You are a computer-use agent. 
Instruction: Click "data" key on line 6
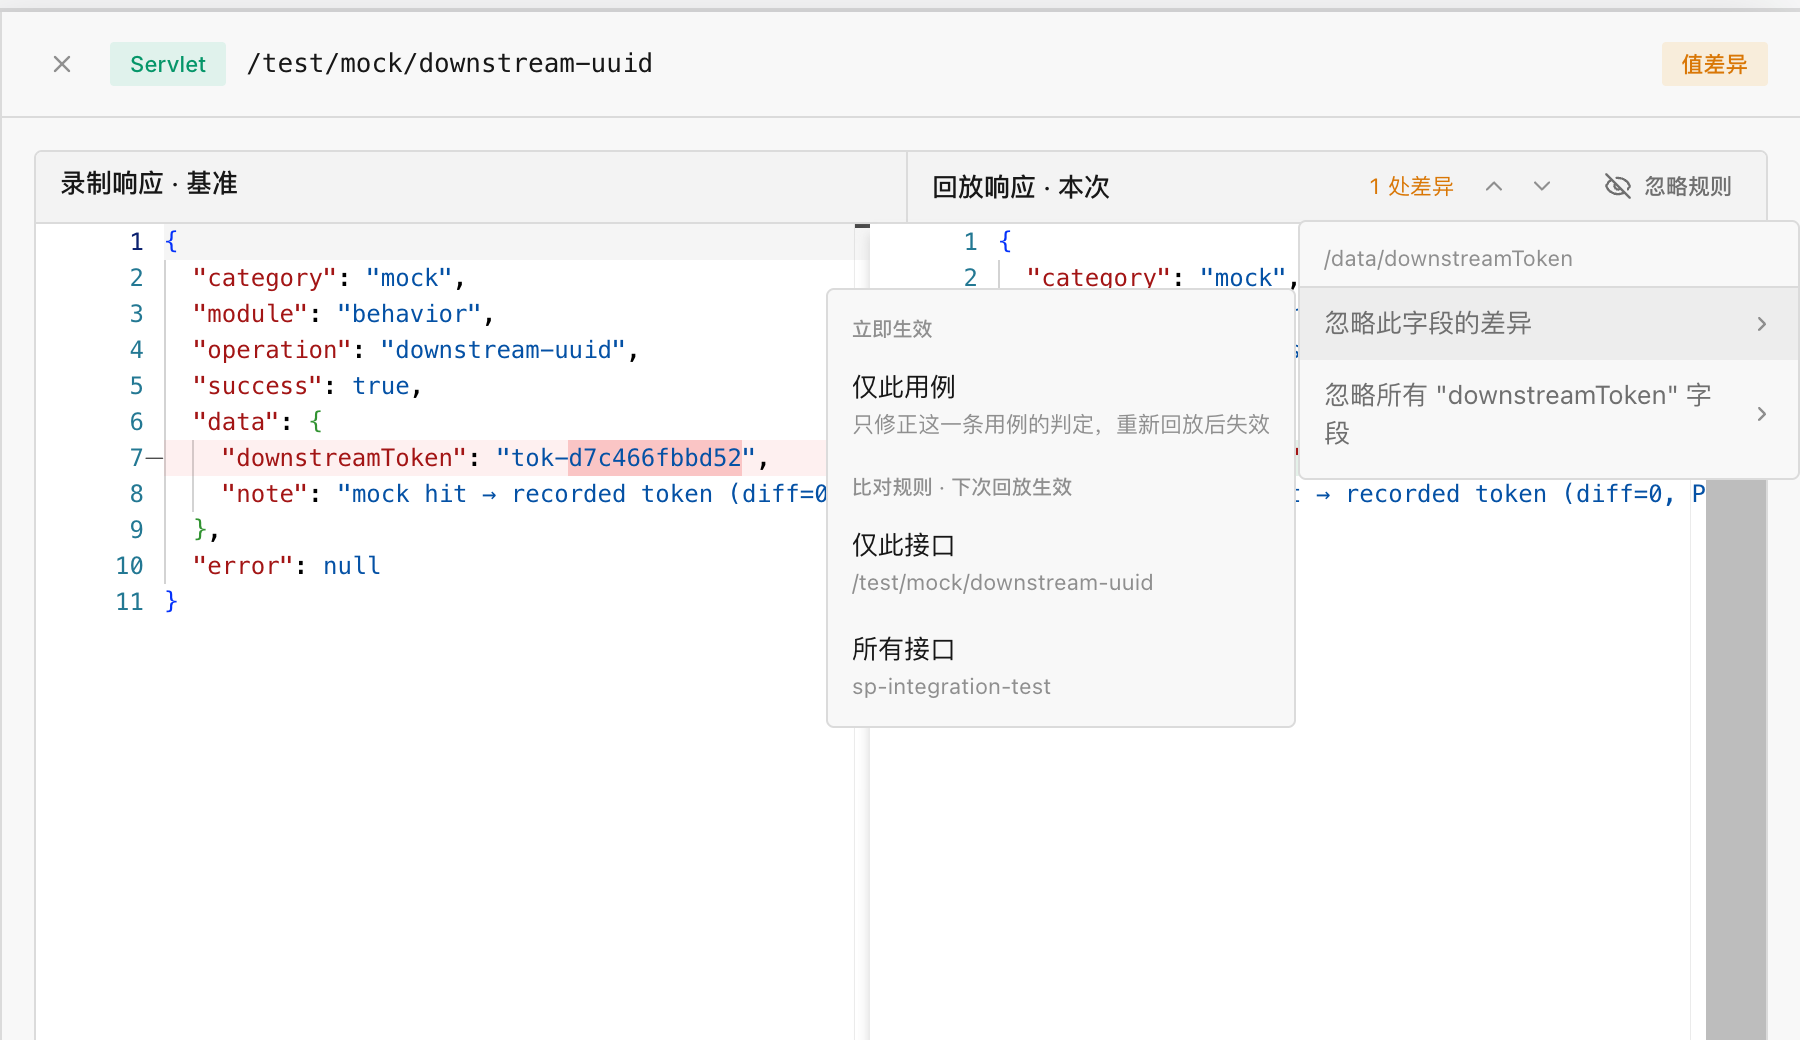click(x=236, y=422)
